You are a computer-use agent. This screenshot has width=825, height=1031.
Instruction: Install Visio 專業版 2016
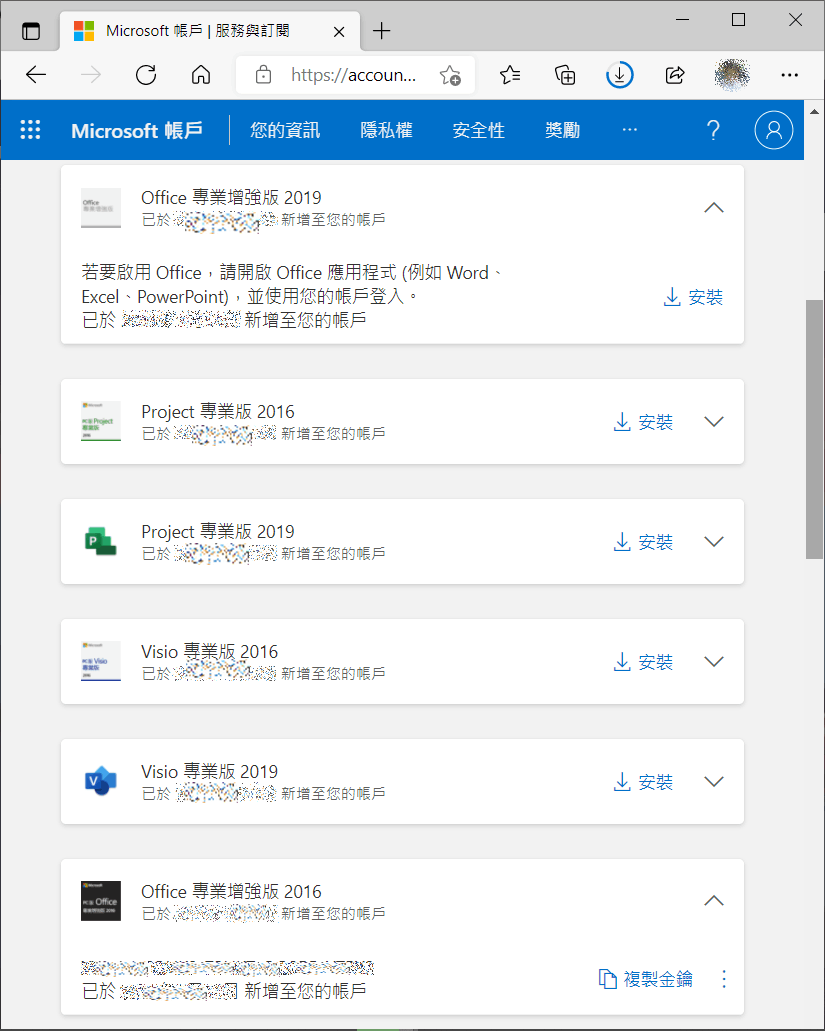click(643, 662)
